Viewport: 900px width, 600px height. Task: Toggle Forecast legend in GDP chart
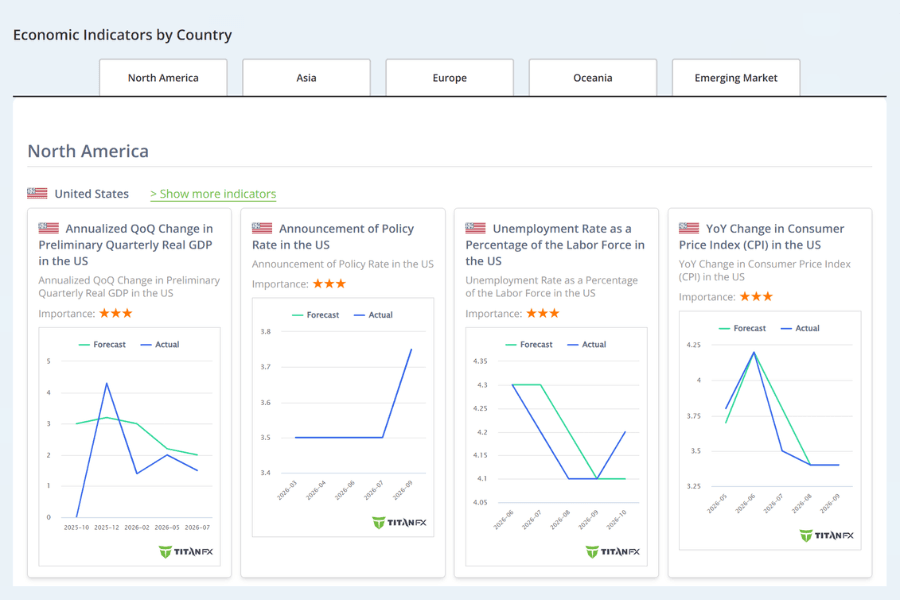click(x=102, y=344)
